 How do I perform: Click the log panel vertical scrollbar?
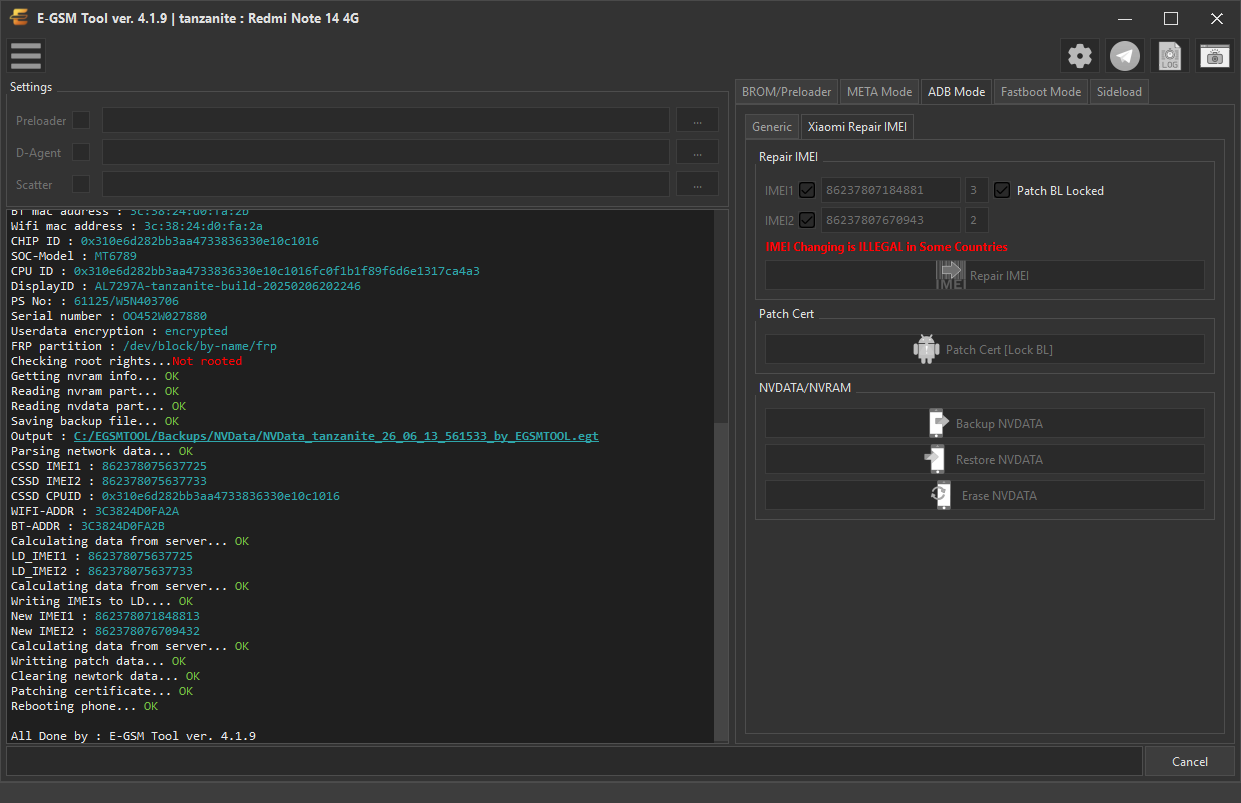click(722, 580)
